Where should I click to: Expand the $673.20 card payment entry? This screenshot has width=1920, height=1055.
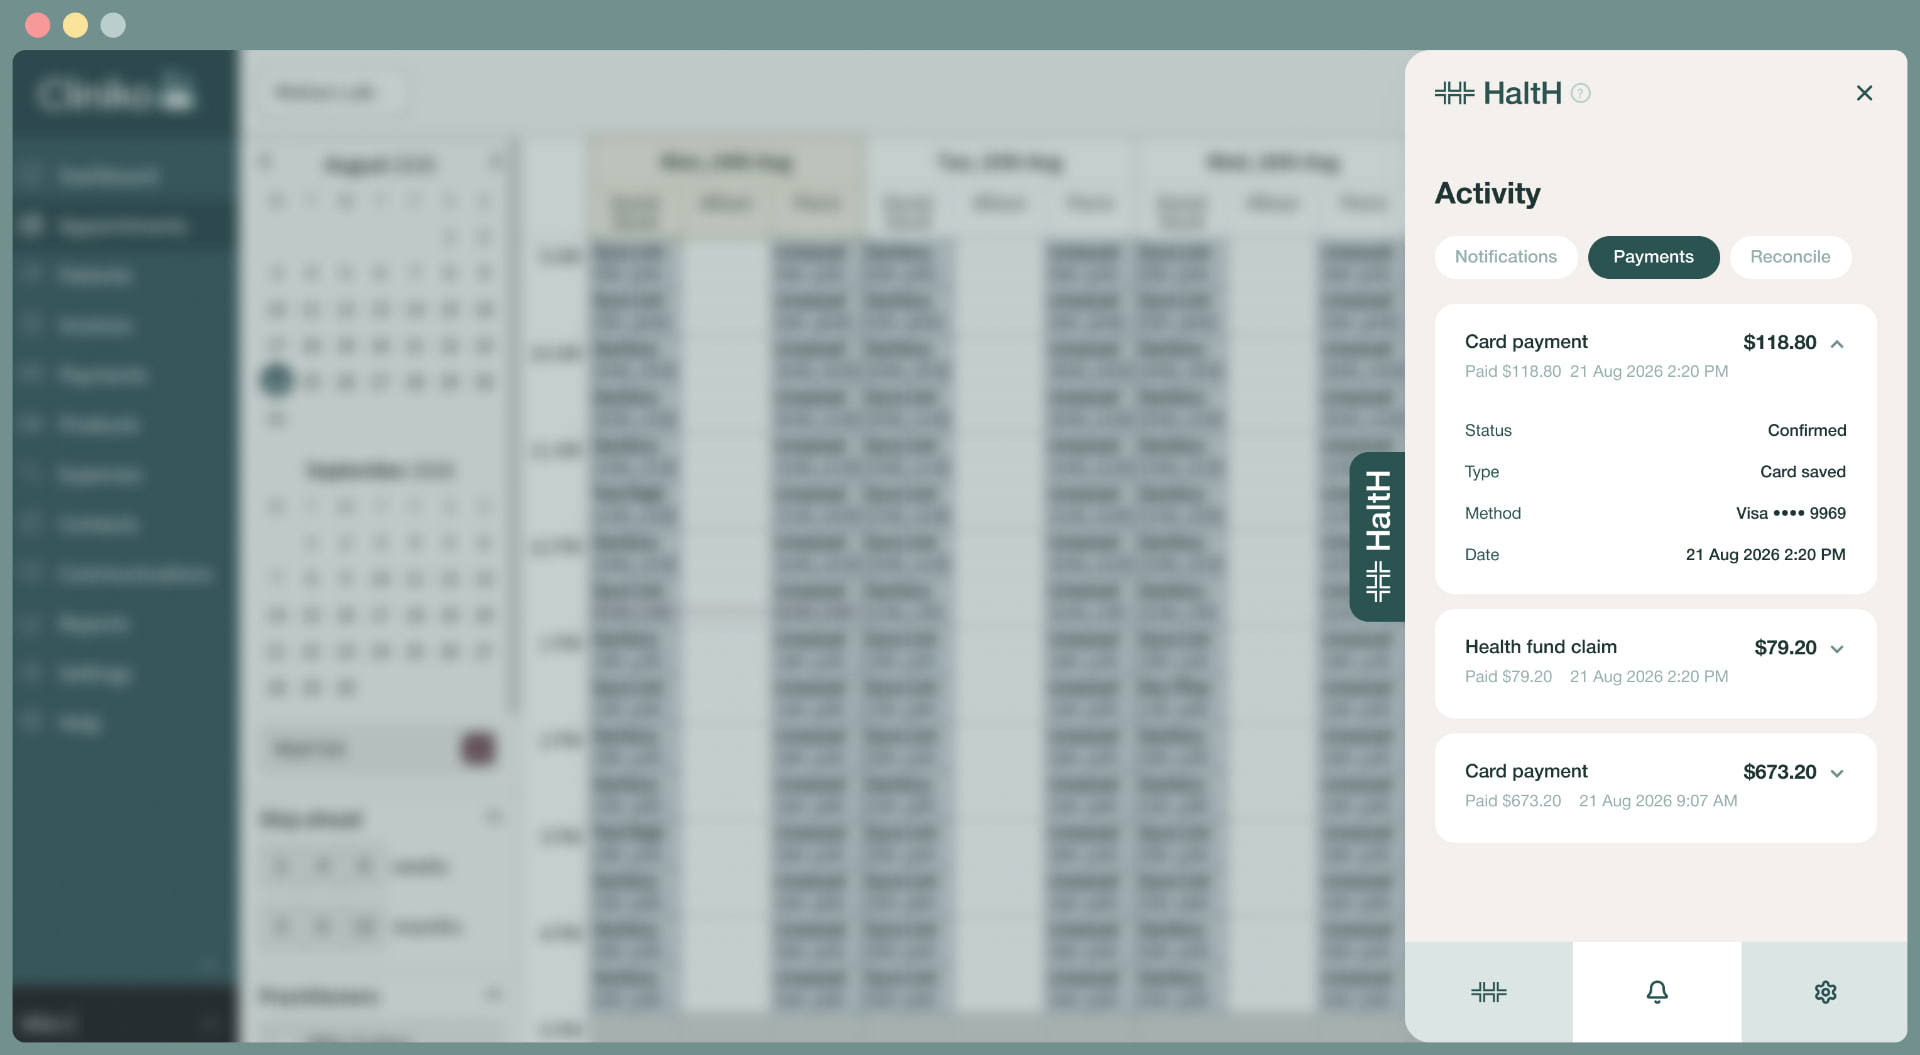1837,773
